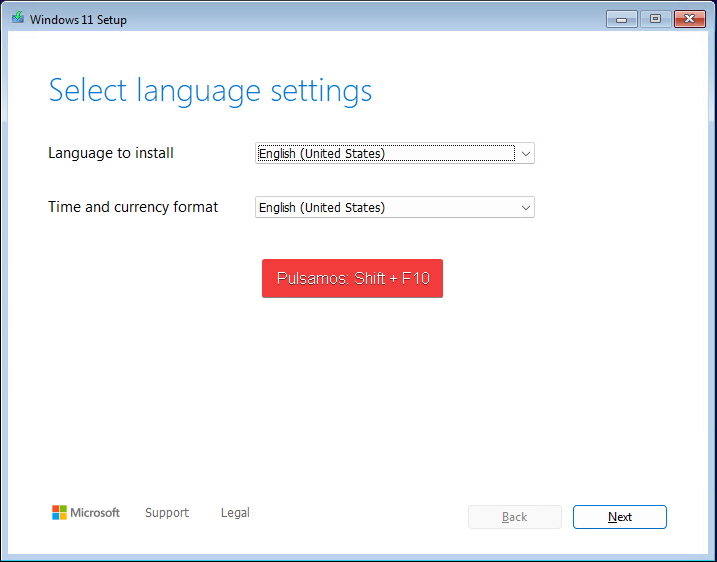The width and height of the screenshot is (717, 562).
Task: Click the Windows Setup icon in title bar
Action: click(x=18, y=18)
